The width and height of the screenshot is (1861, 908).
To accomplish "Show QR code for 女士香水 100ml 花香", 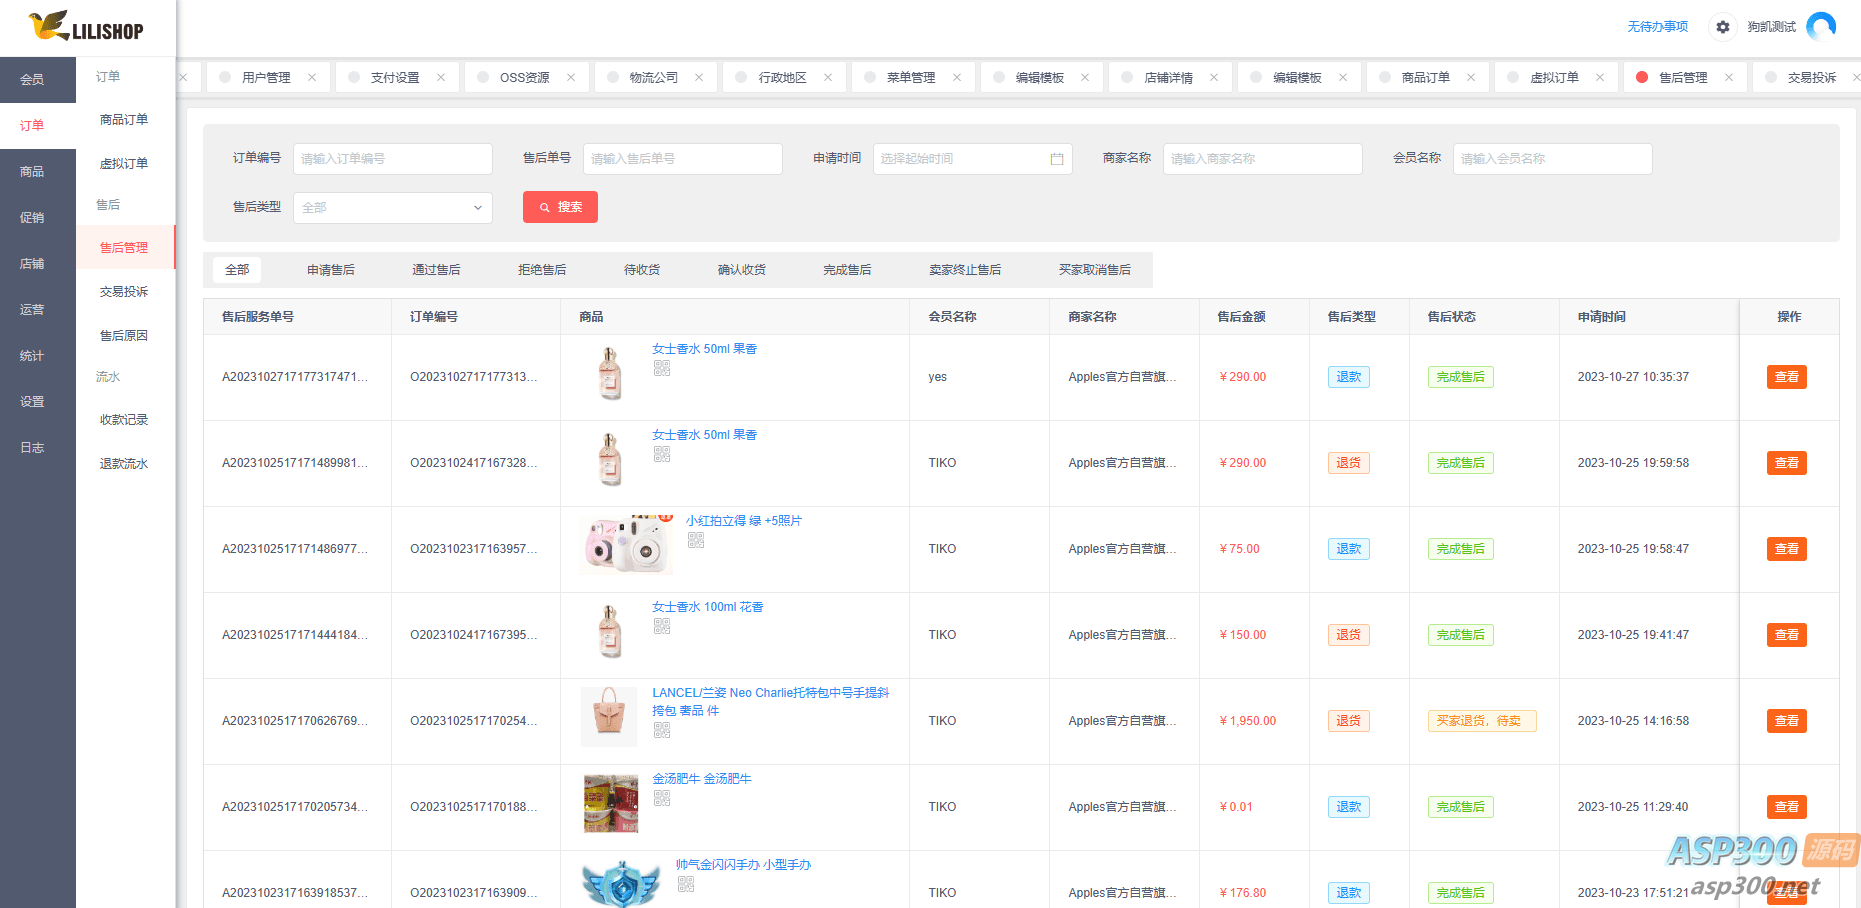I will click(x=662, y=626).
